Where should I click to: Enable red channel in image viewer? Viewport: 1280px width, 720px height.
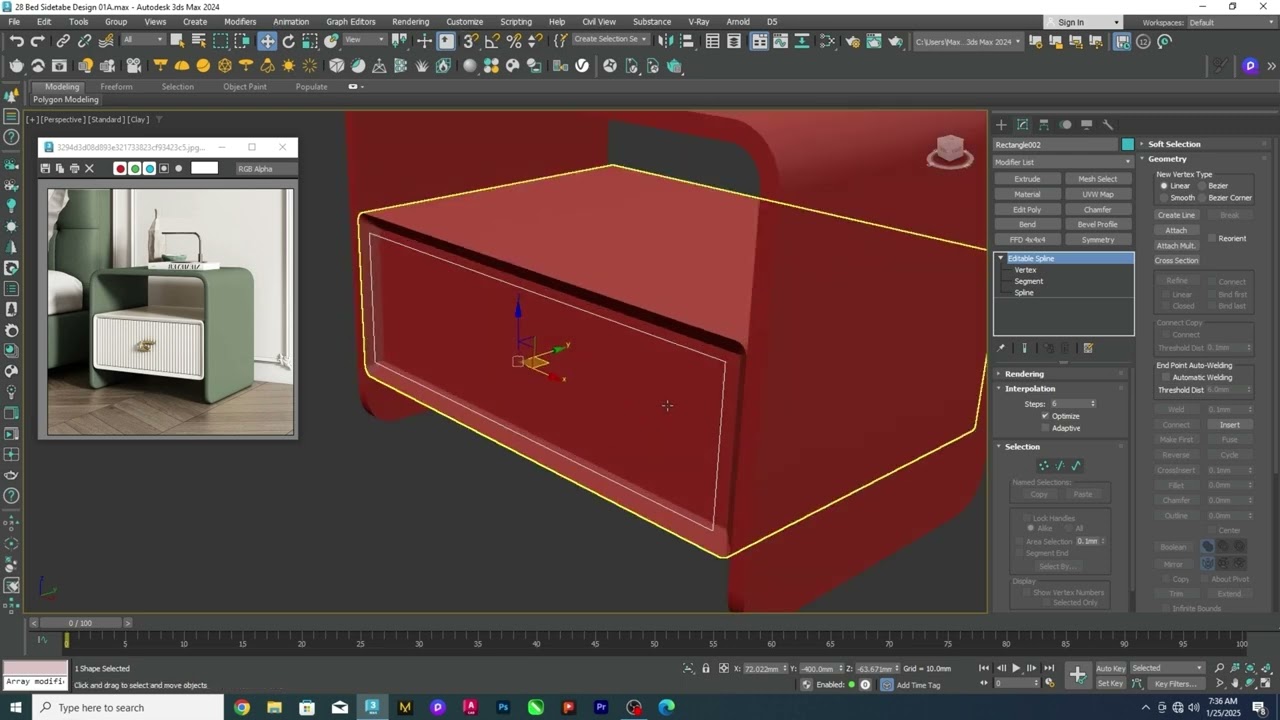pos(120,168)
